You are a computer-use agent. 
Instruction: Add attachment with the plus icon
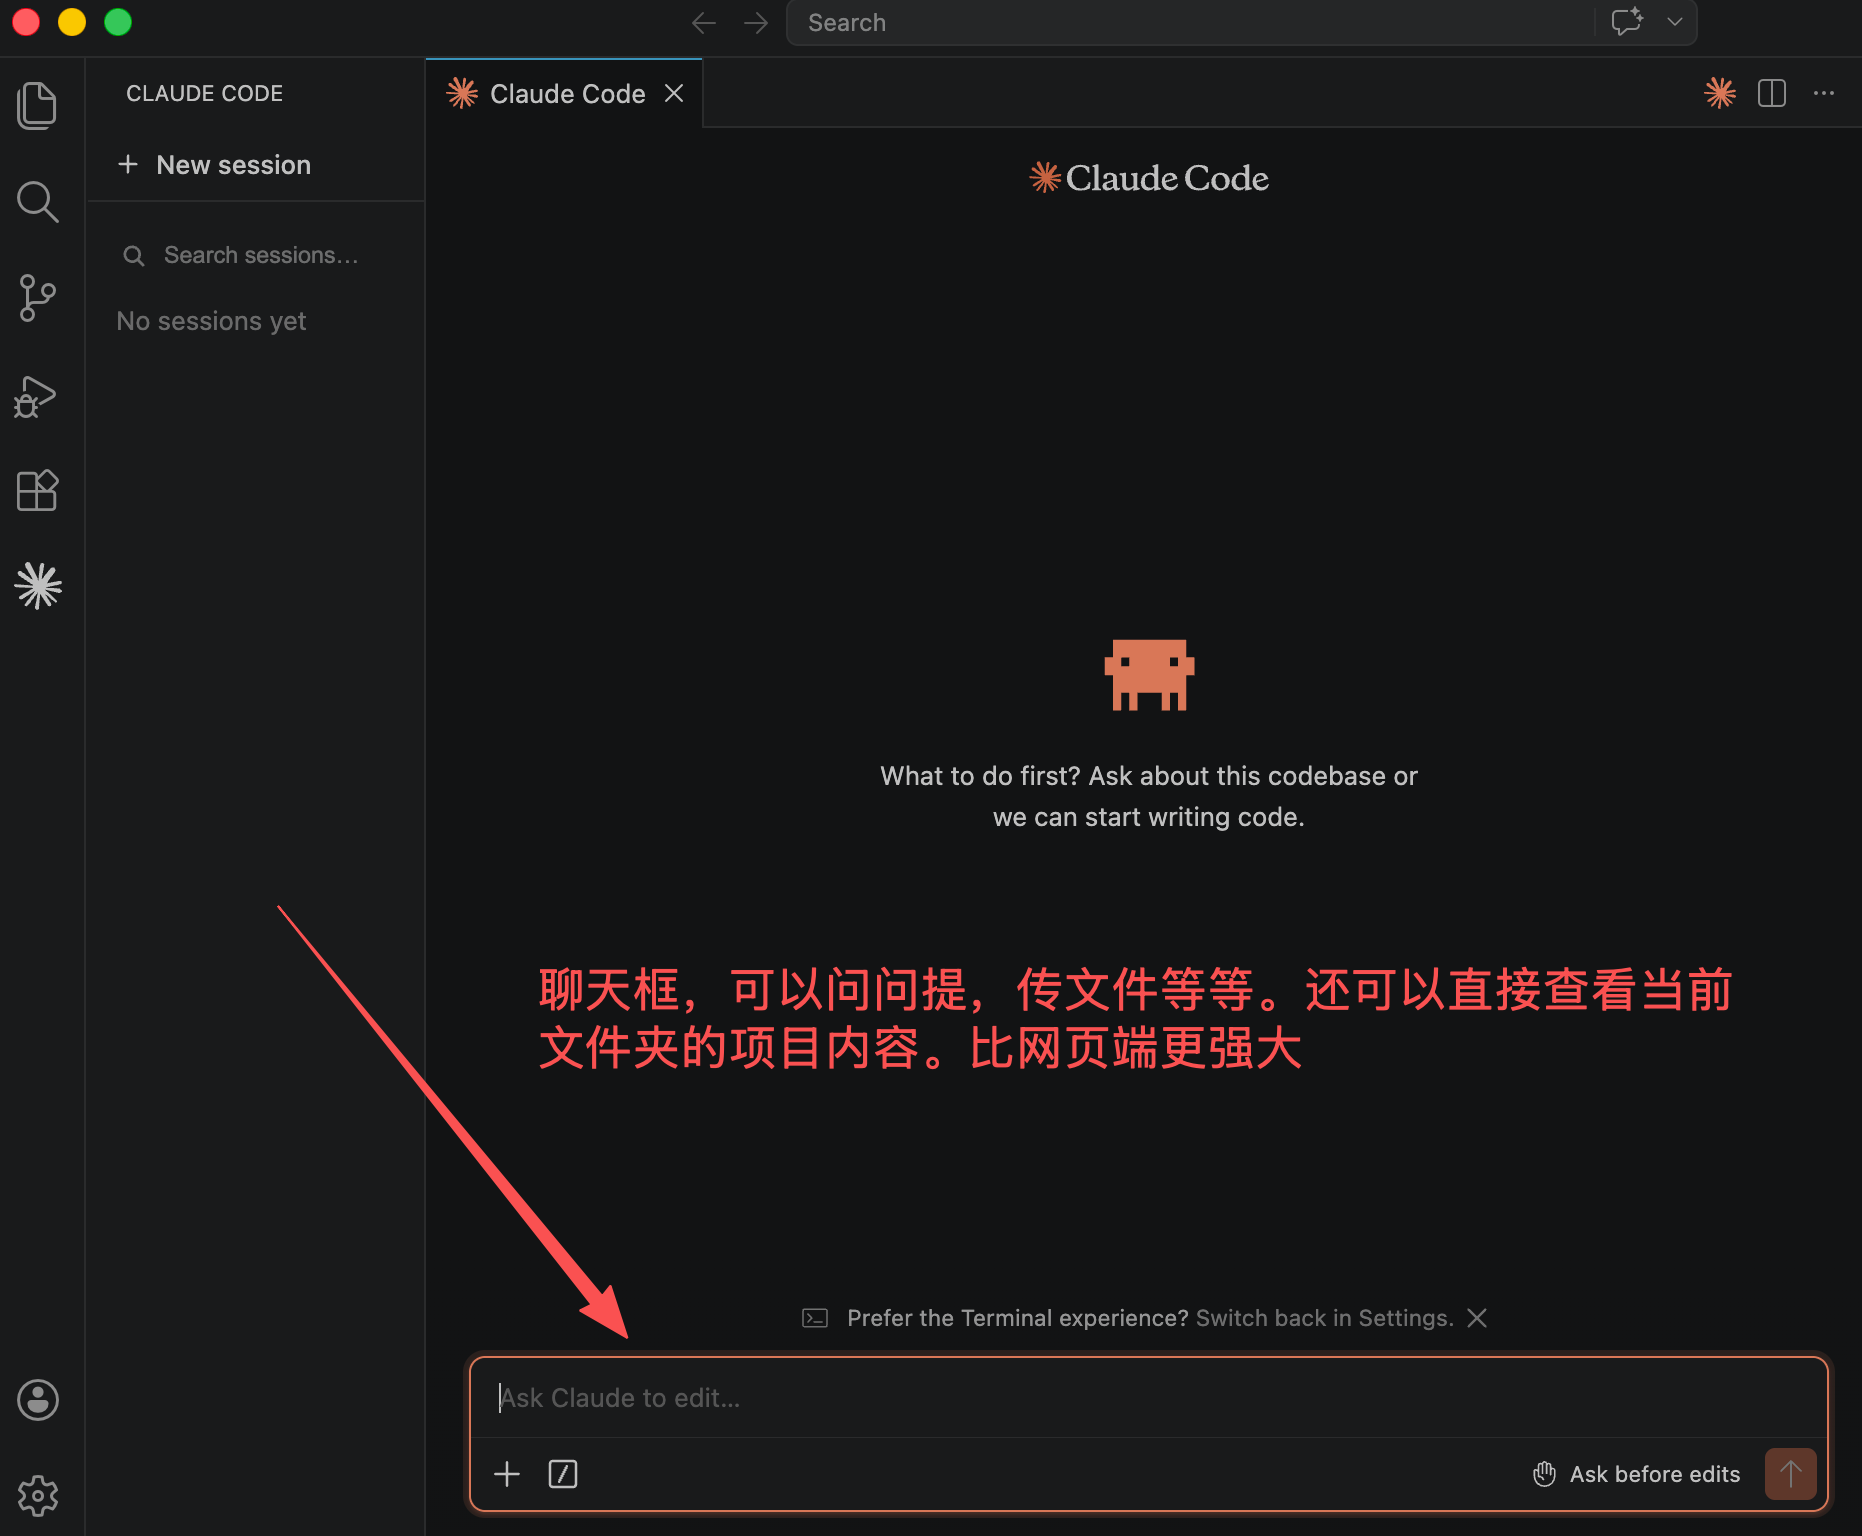click(507, 1474)
